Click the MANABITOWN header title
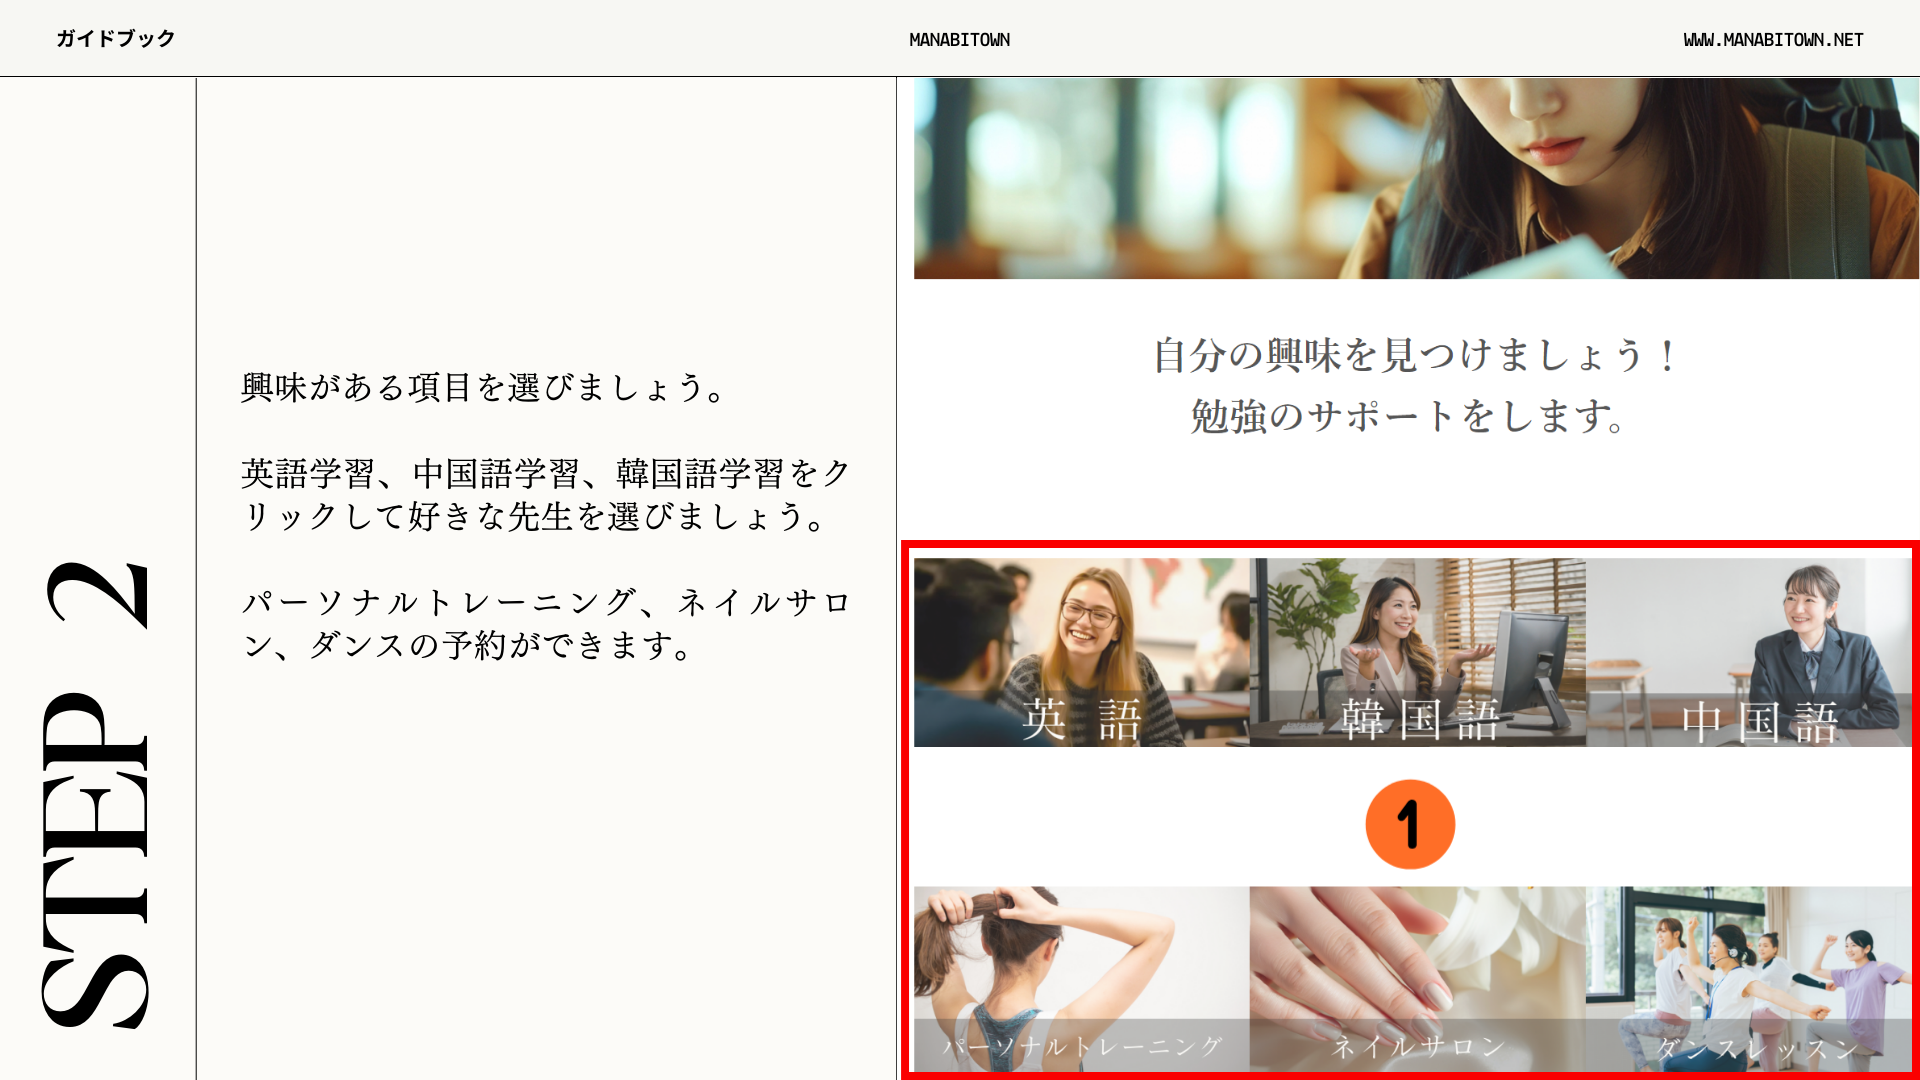This screenshot has height=1080, width=1920. pos(959,40)
